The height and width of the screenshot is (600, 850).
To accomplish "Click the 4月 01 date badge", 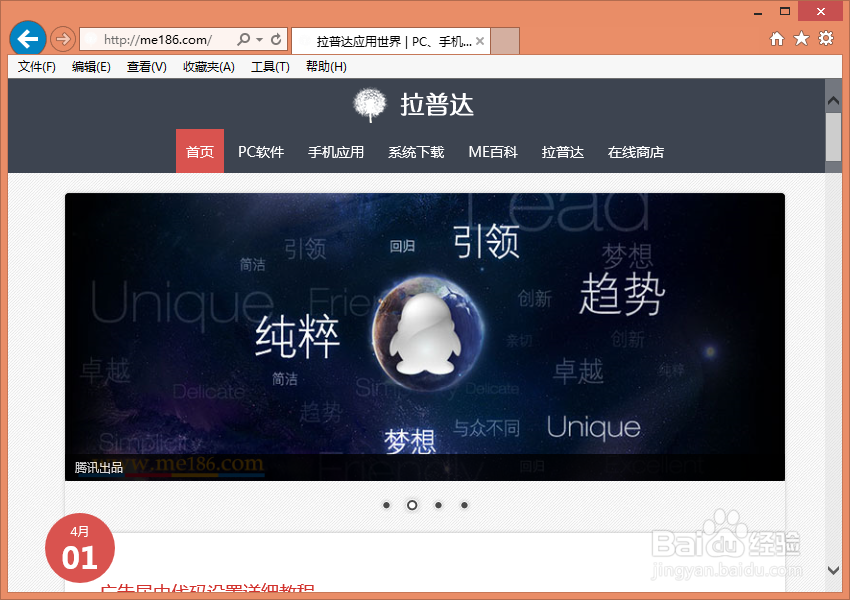I will [80, 548].
